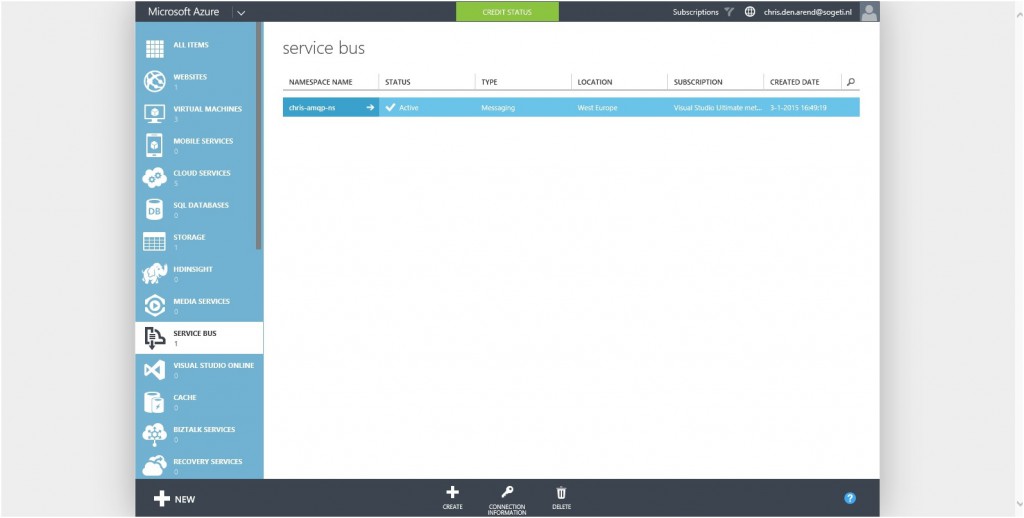Screen dimensions: 1024x518
Task: Open the Websites globe icon
Action: (x=155, y=81)
